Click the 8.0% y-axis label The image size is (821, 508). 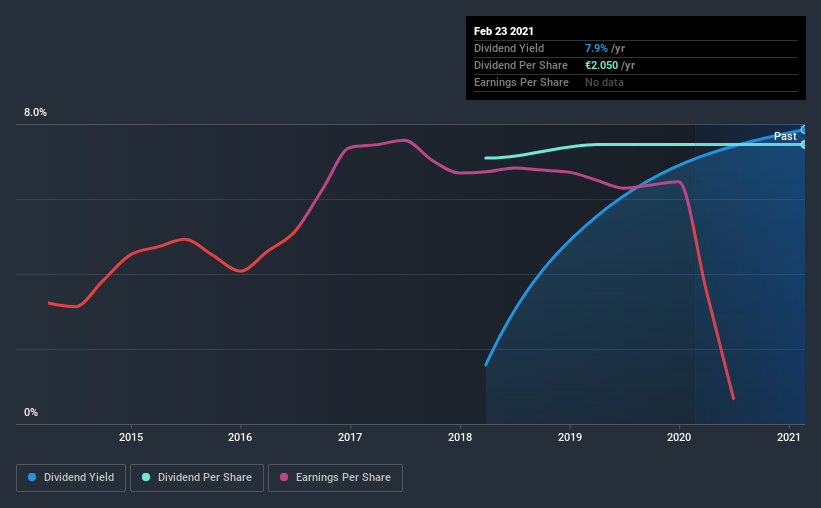click(35, 113)
